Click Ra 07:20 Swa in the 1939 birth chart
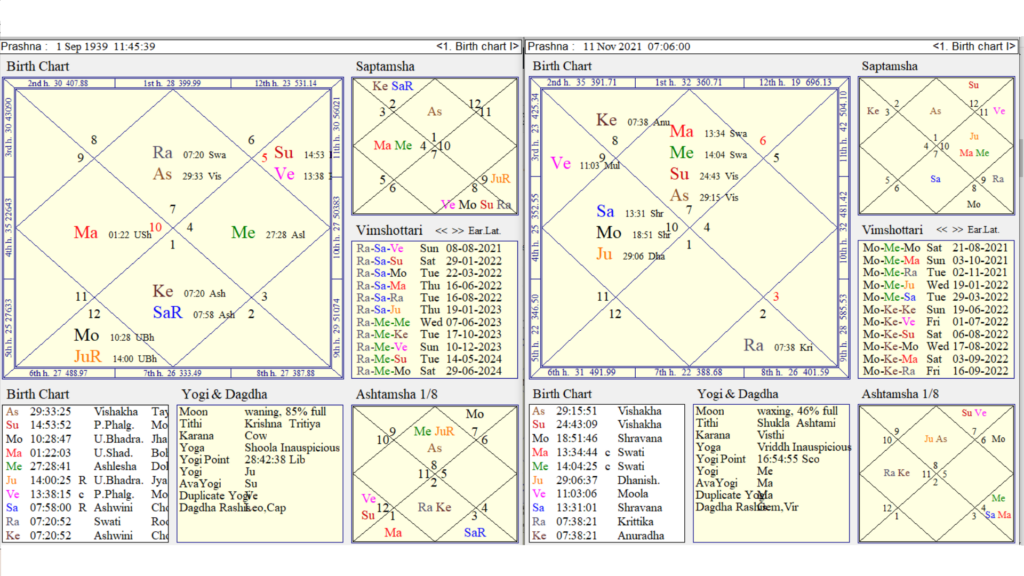The height and width of the screenshot is (576, 1024). [x=189, y=153]
